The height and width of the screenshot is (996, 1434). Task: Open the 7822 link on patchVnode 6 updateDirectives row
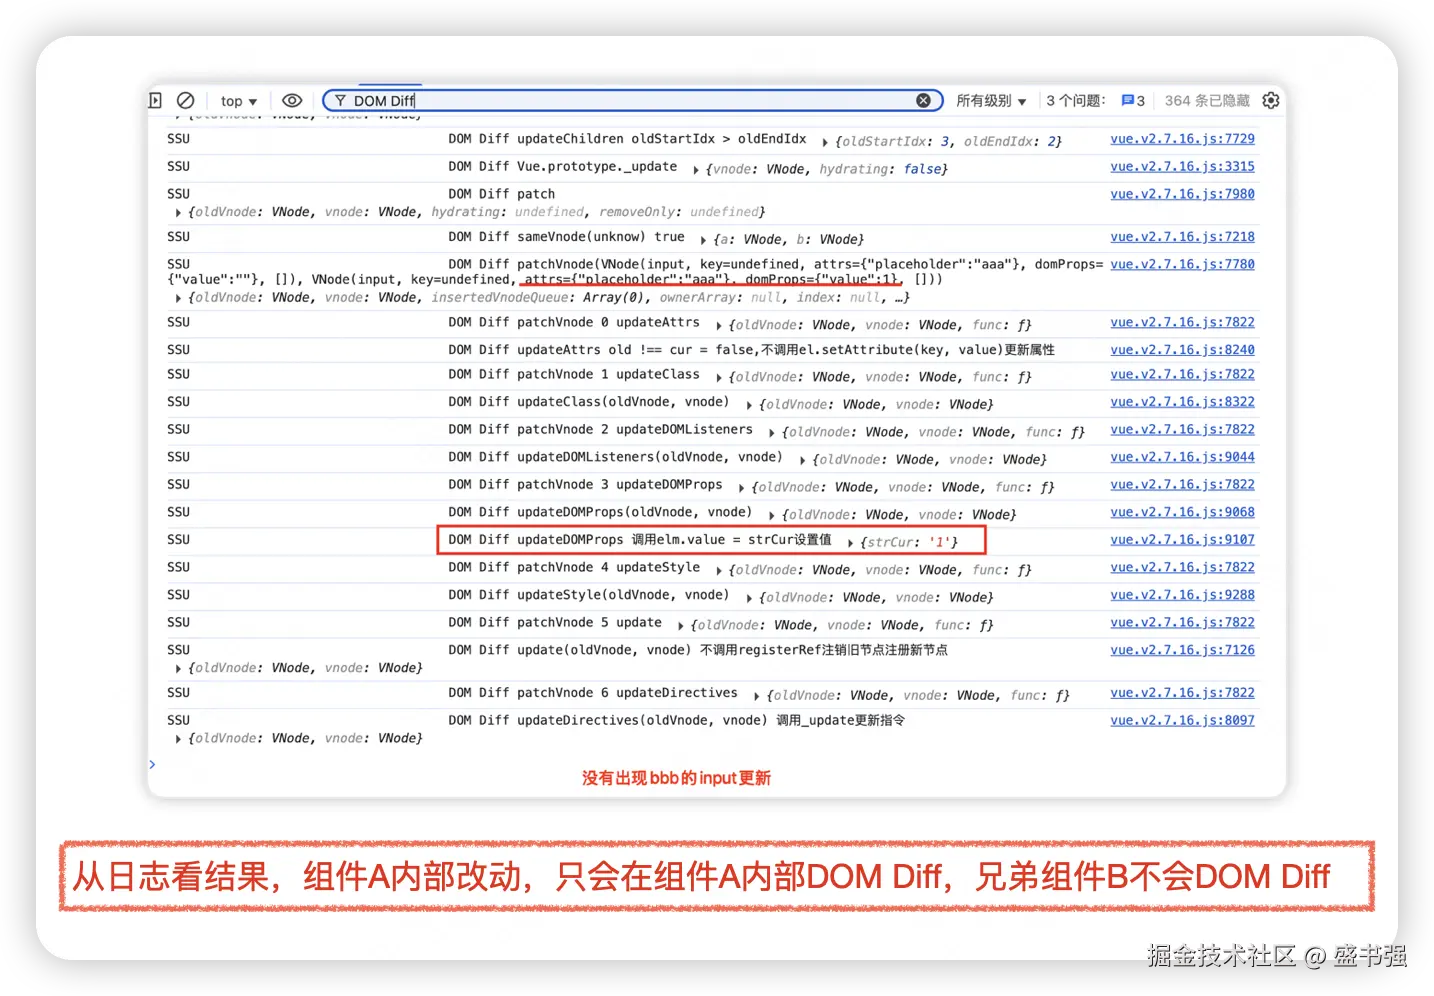(x=1182, y=692)
